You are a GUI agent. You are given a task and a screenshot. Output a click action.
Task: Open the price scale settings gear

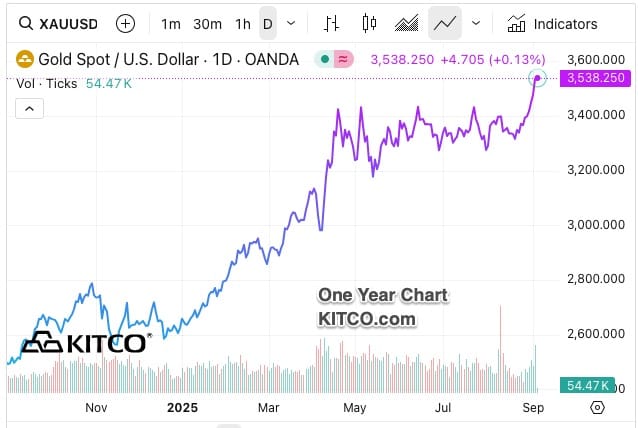pyautogui.click(x=597, y=407)
